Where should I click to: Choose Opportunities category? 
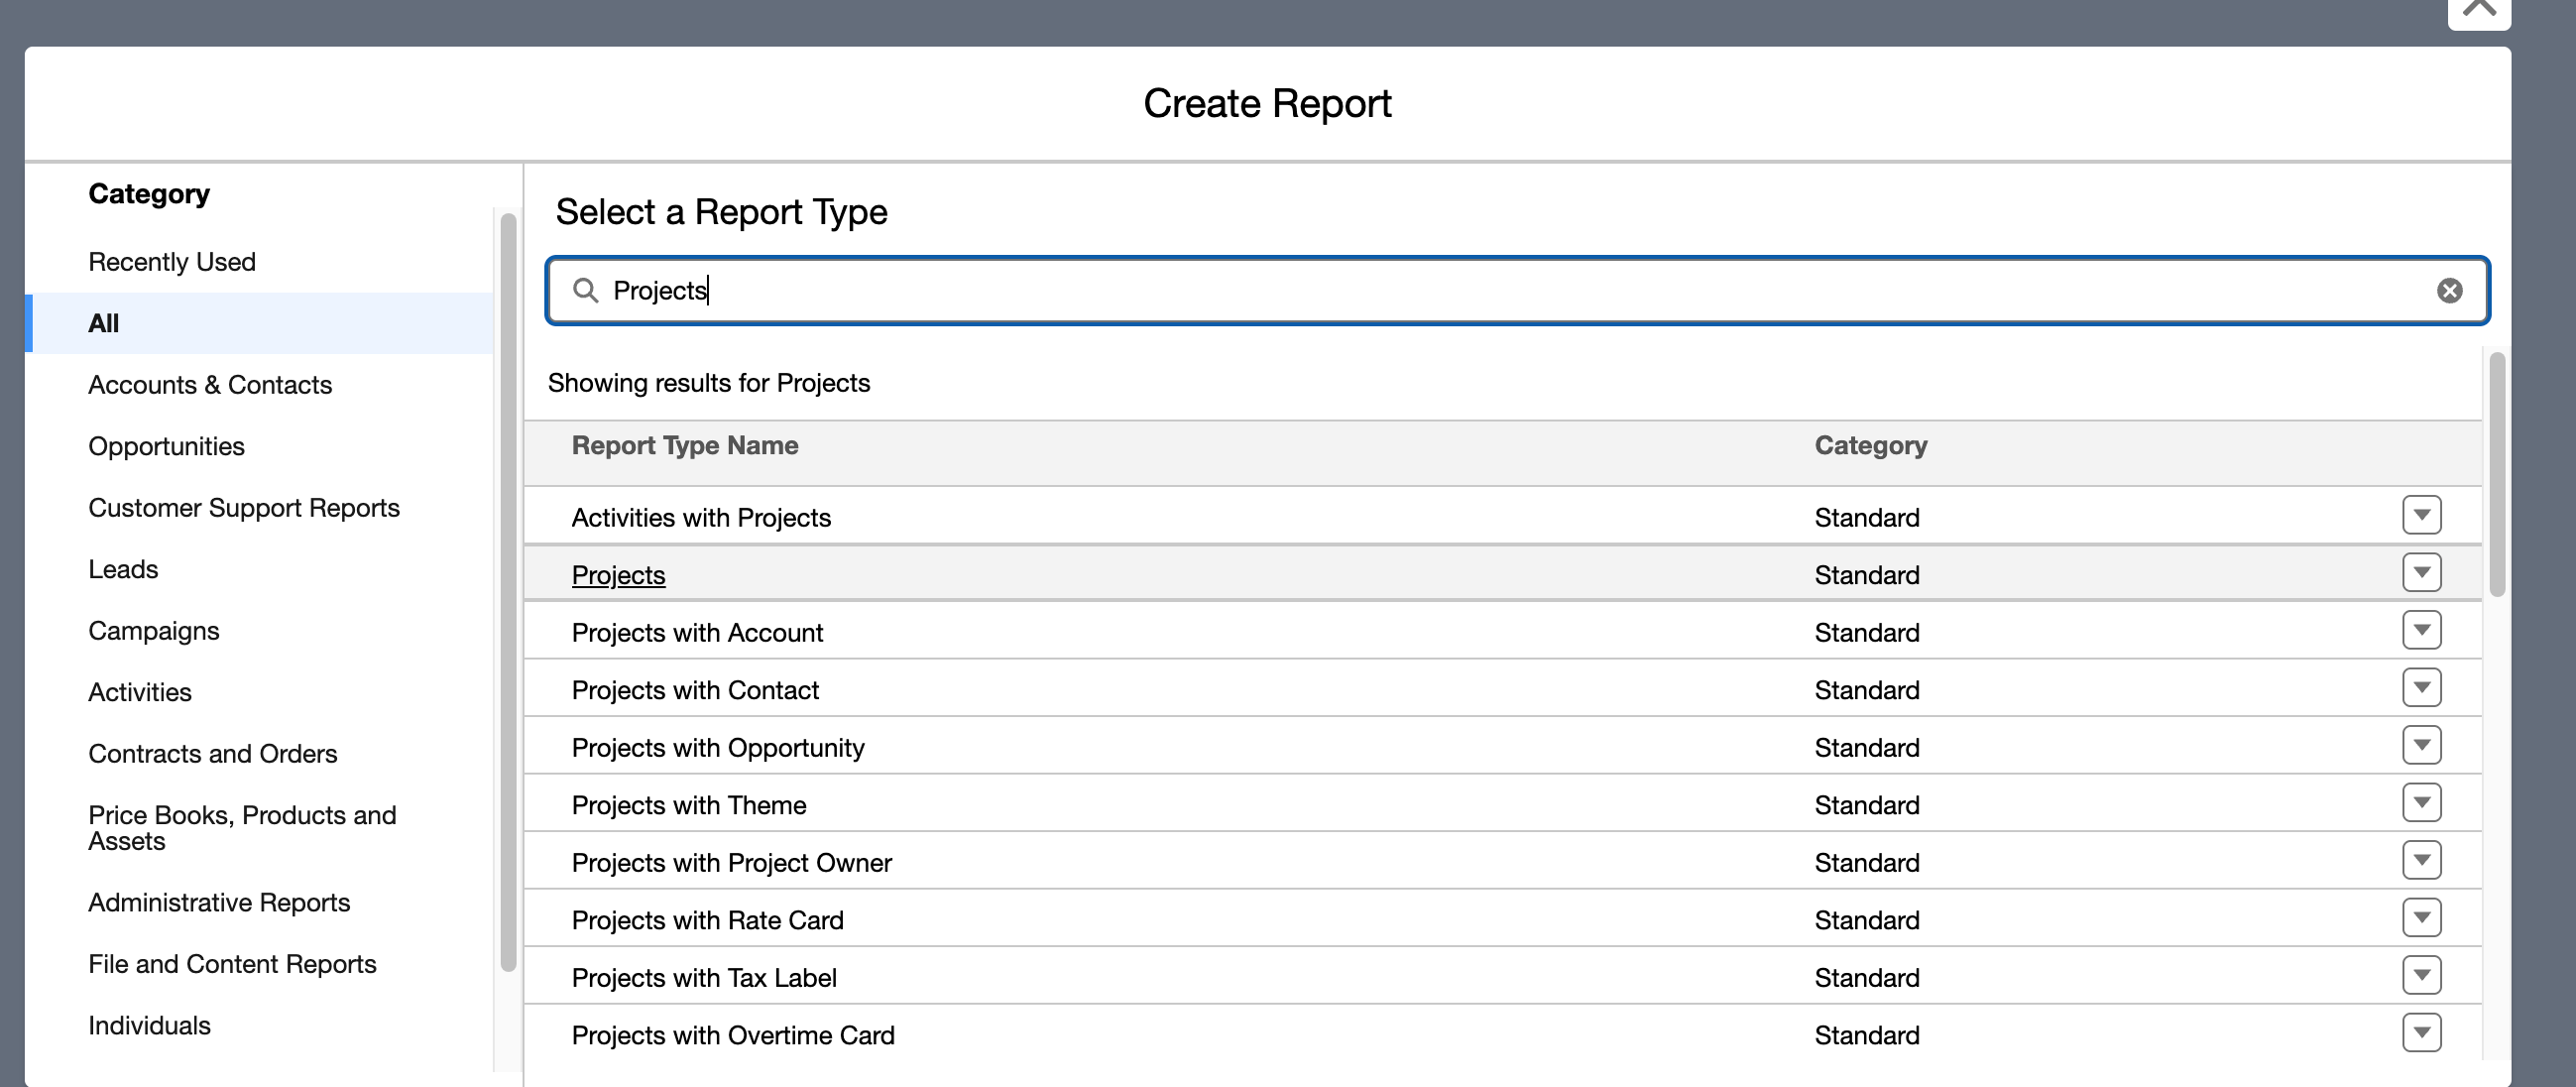(166, 446)
